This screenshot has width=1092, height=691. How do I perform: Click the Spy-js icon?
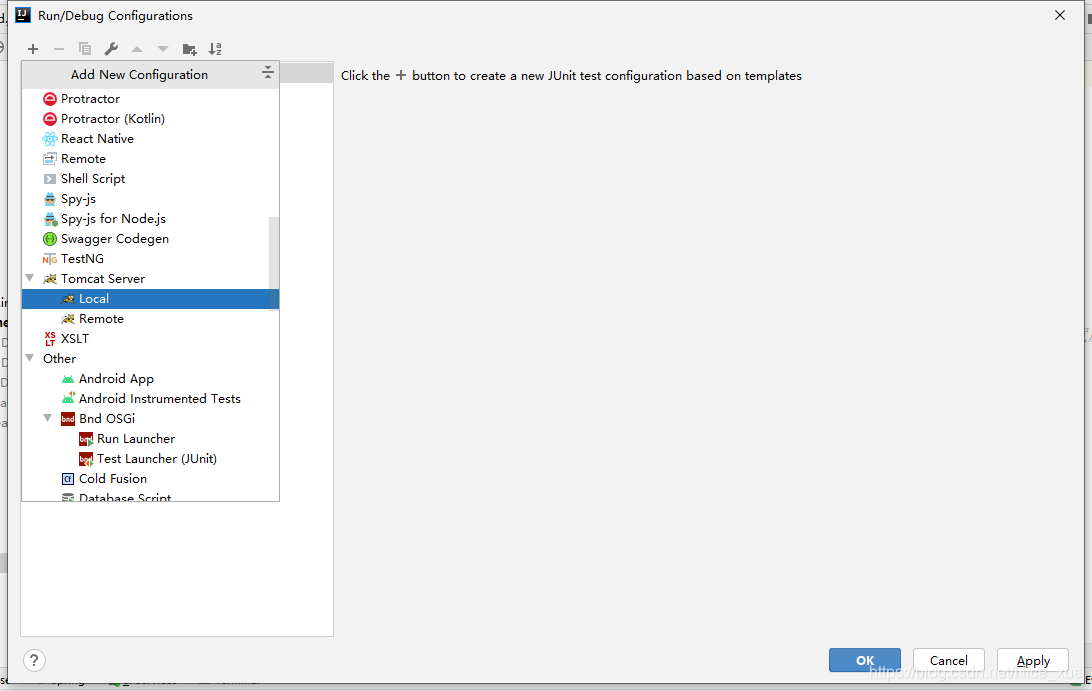[49, 199]
